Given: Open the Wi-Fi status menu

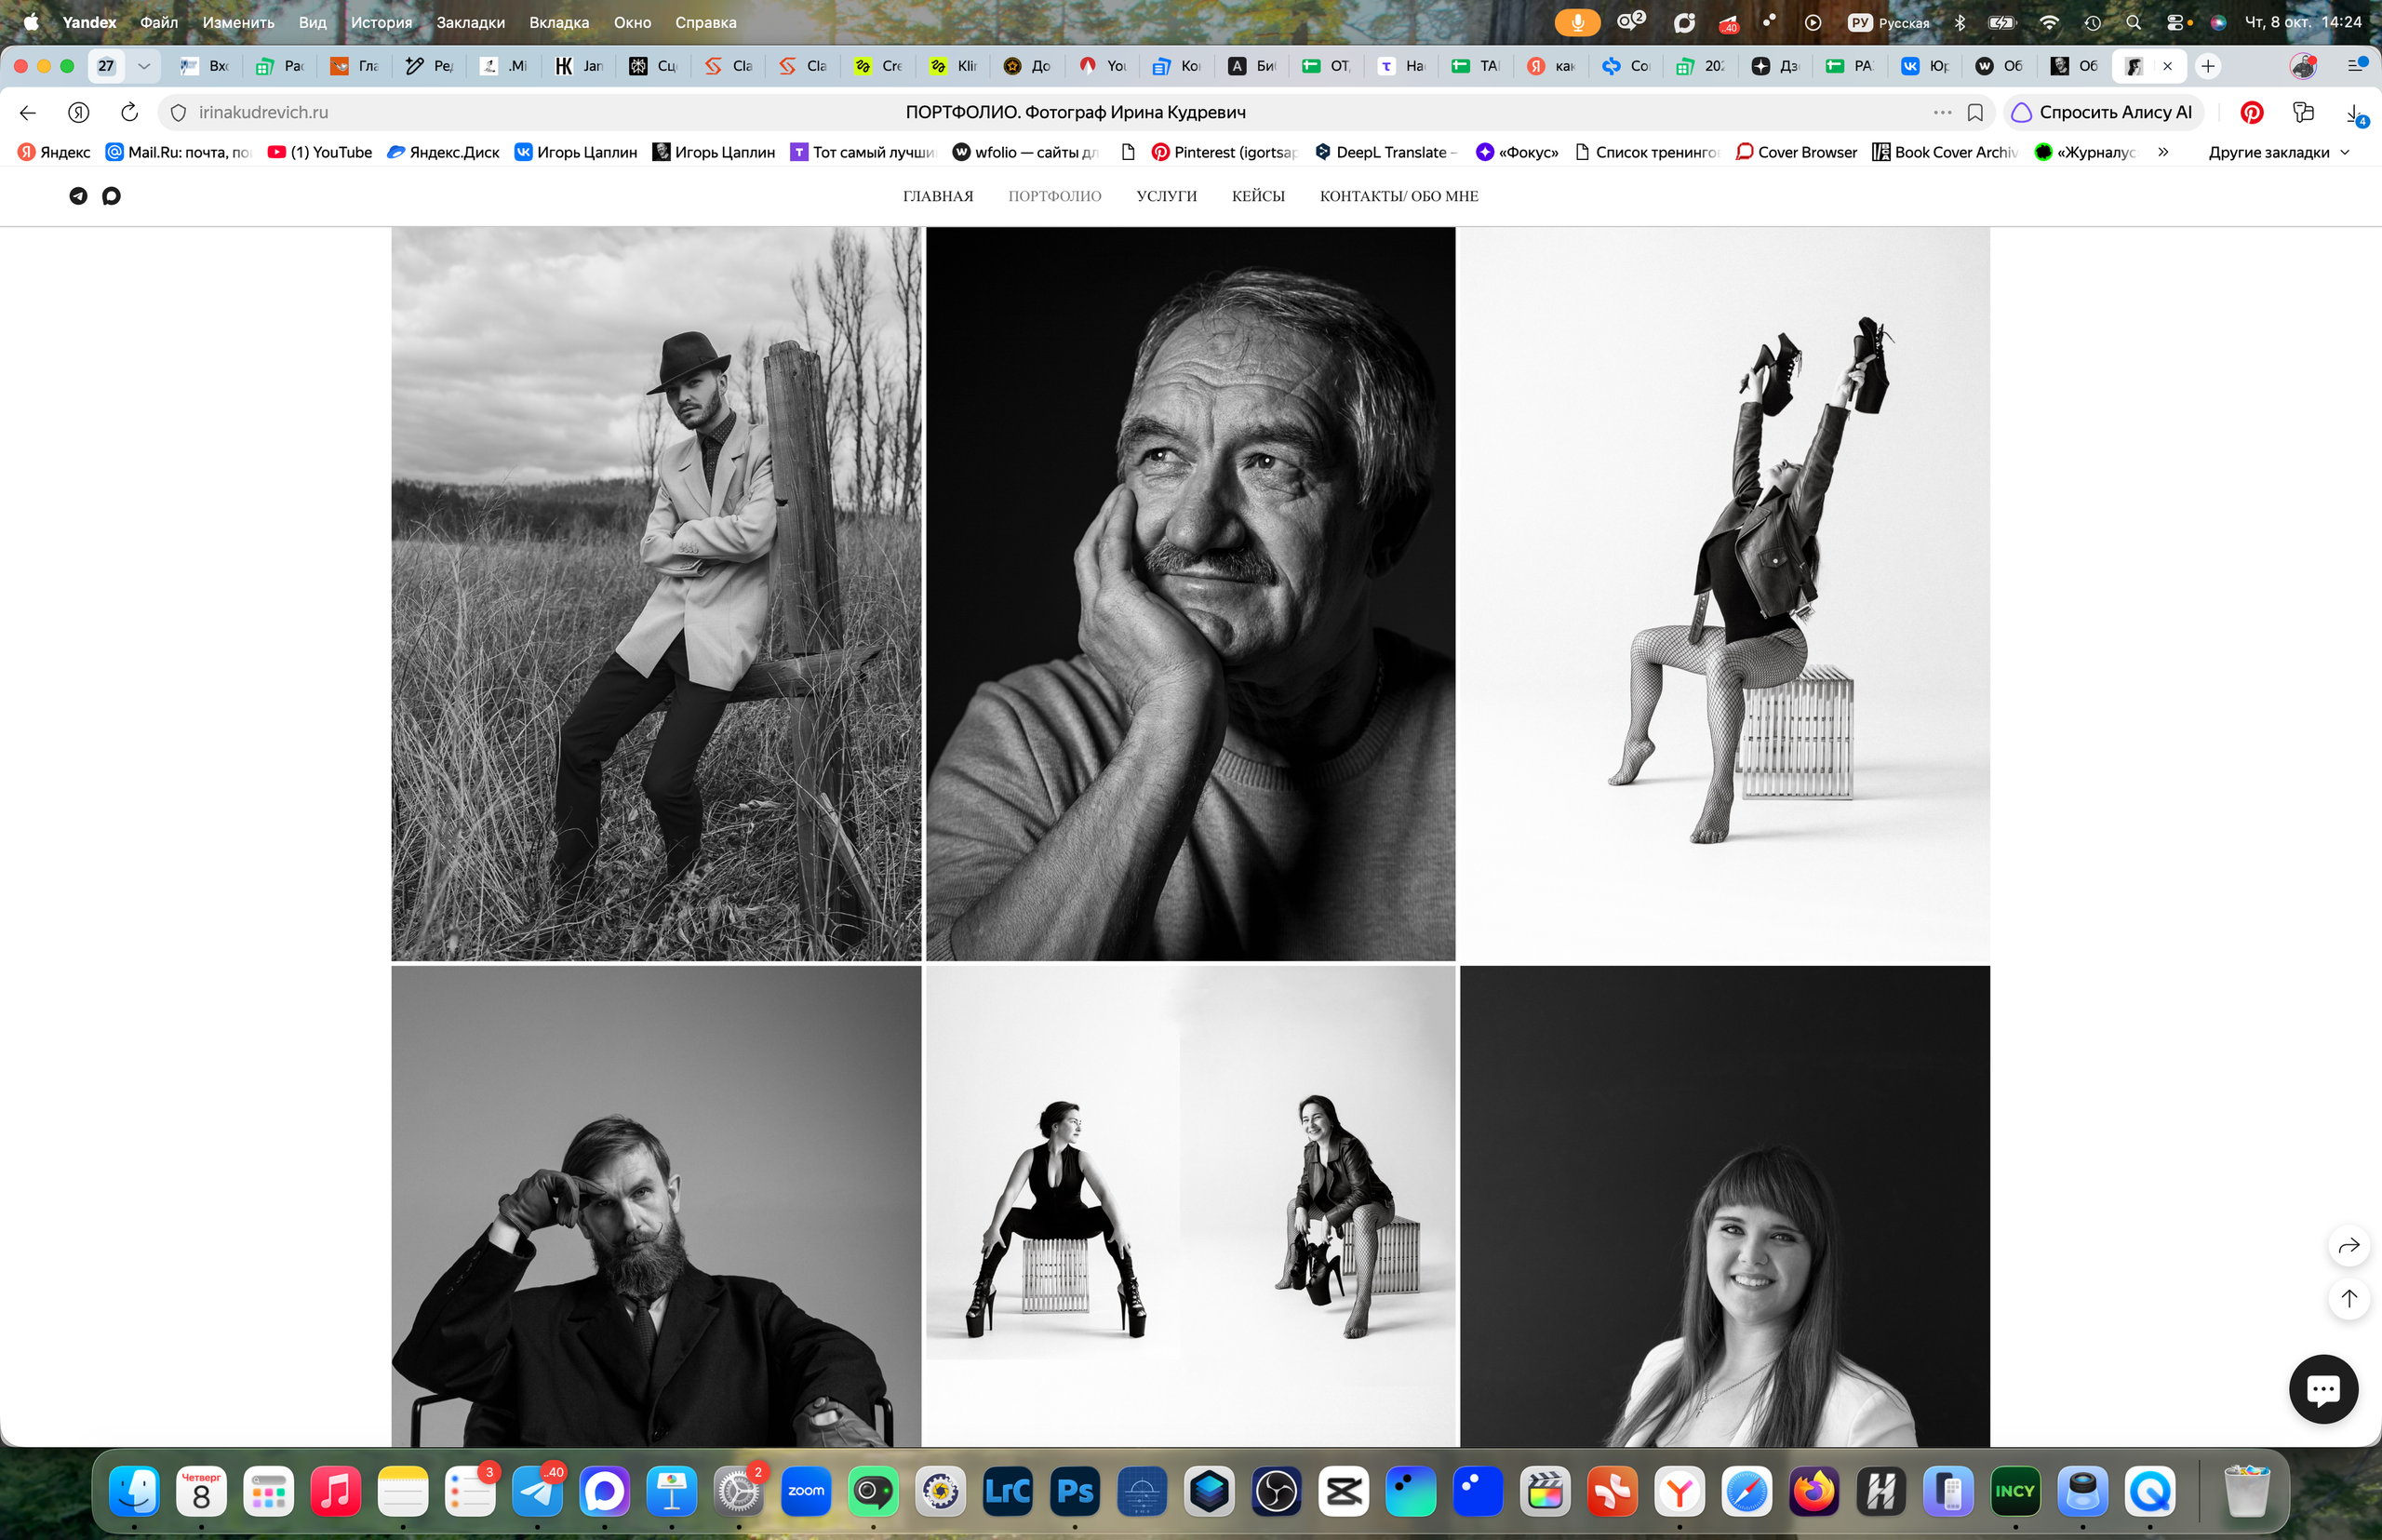Looking at the screenshot, I should point(2049,22).
